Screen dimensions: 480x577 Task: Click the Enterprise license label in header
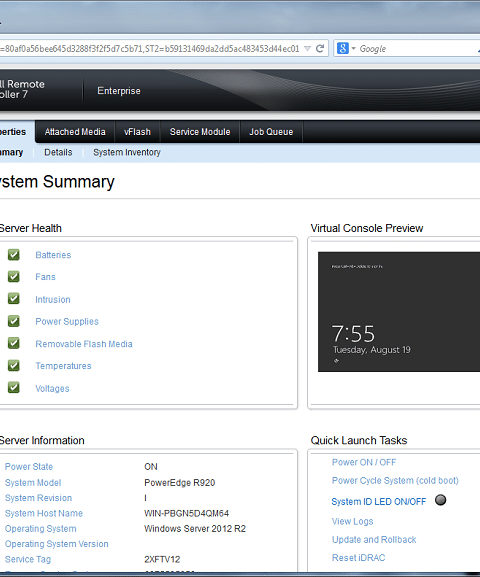[119, 91]
